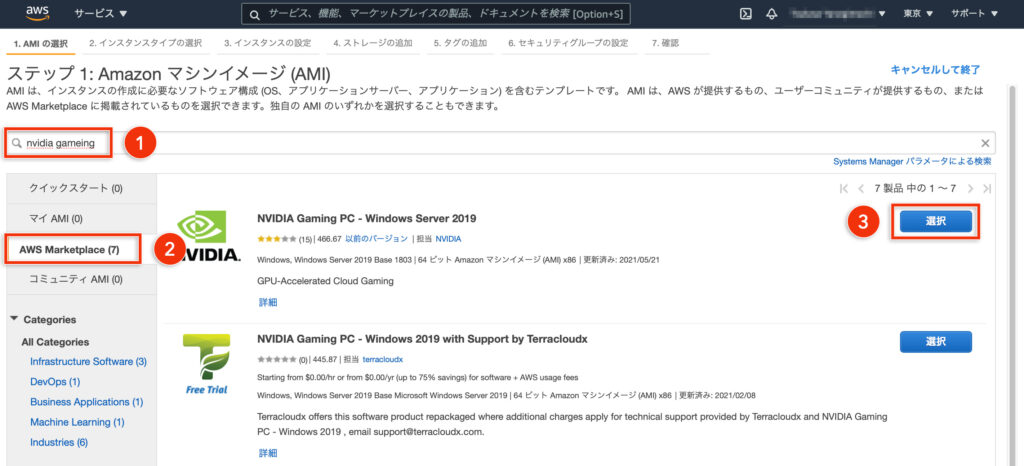
Task: Go to previous page of AMI results
Action: click(x=861, y=189)
